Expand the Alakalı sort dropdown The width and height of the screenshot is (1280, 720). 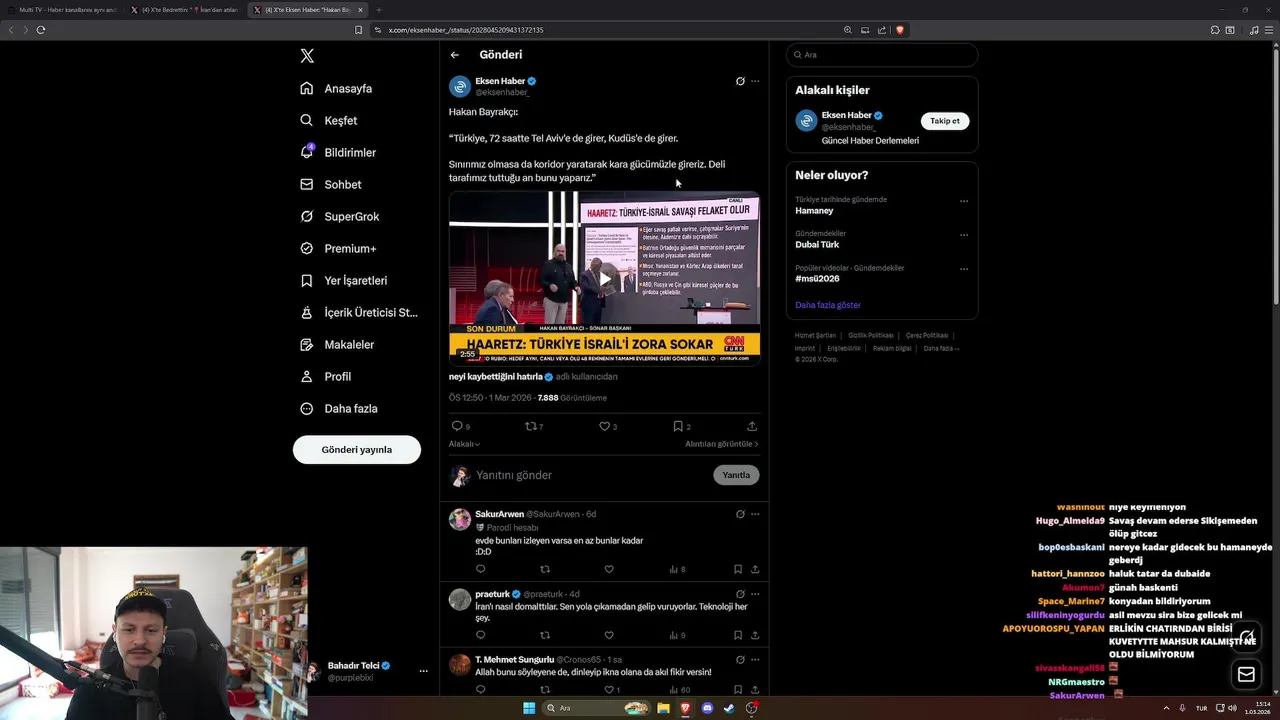[464, 444]
